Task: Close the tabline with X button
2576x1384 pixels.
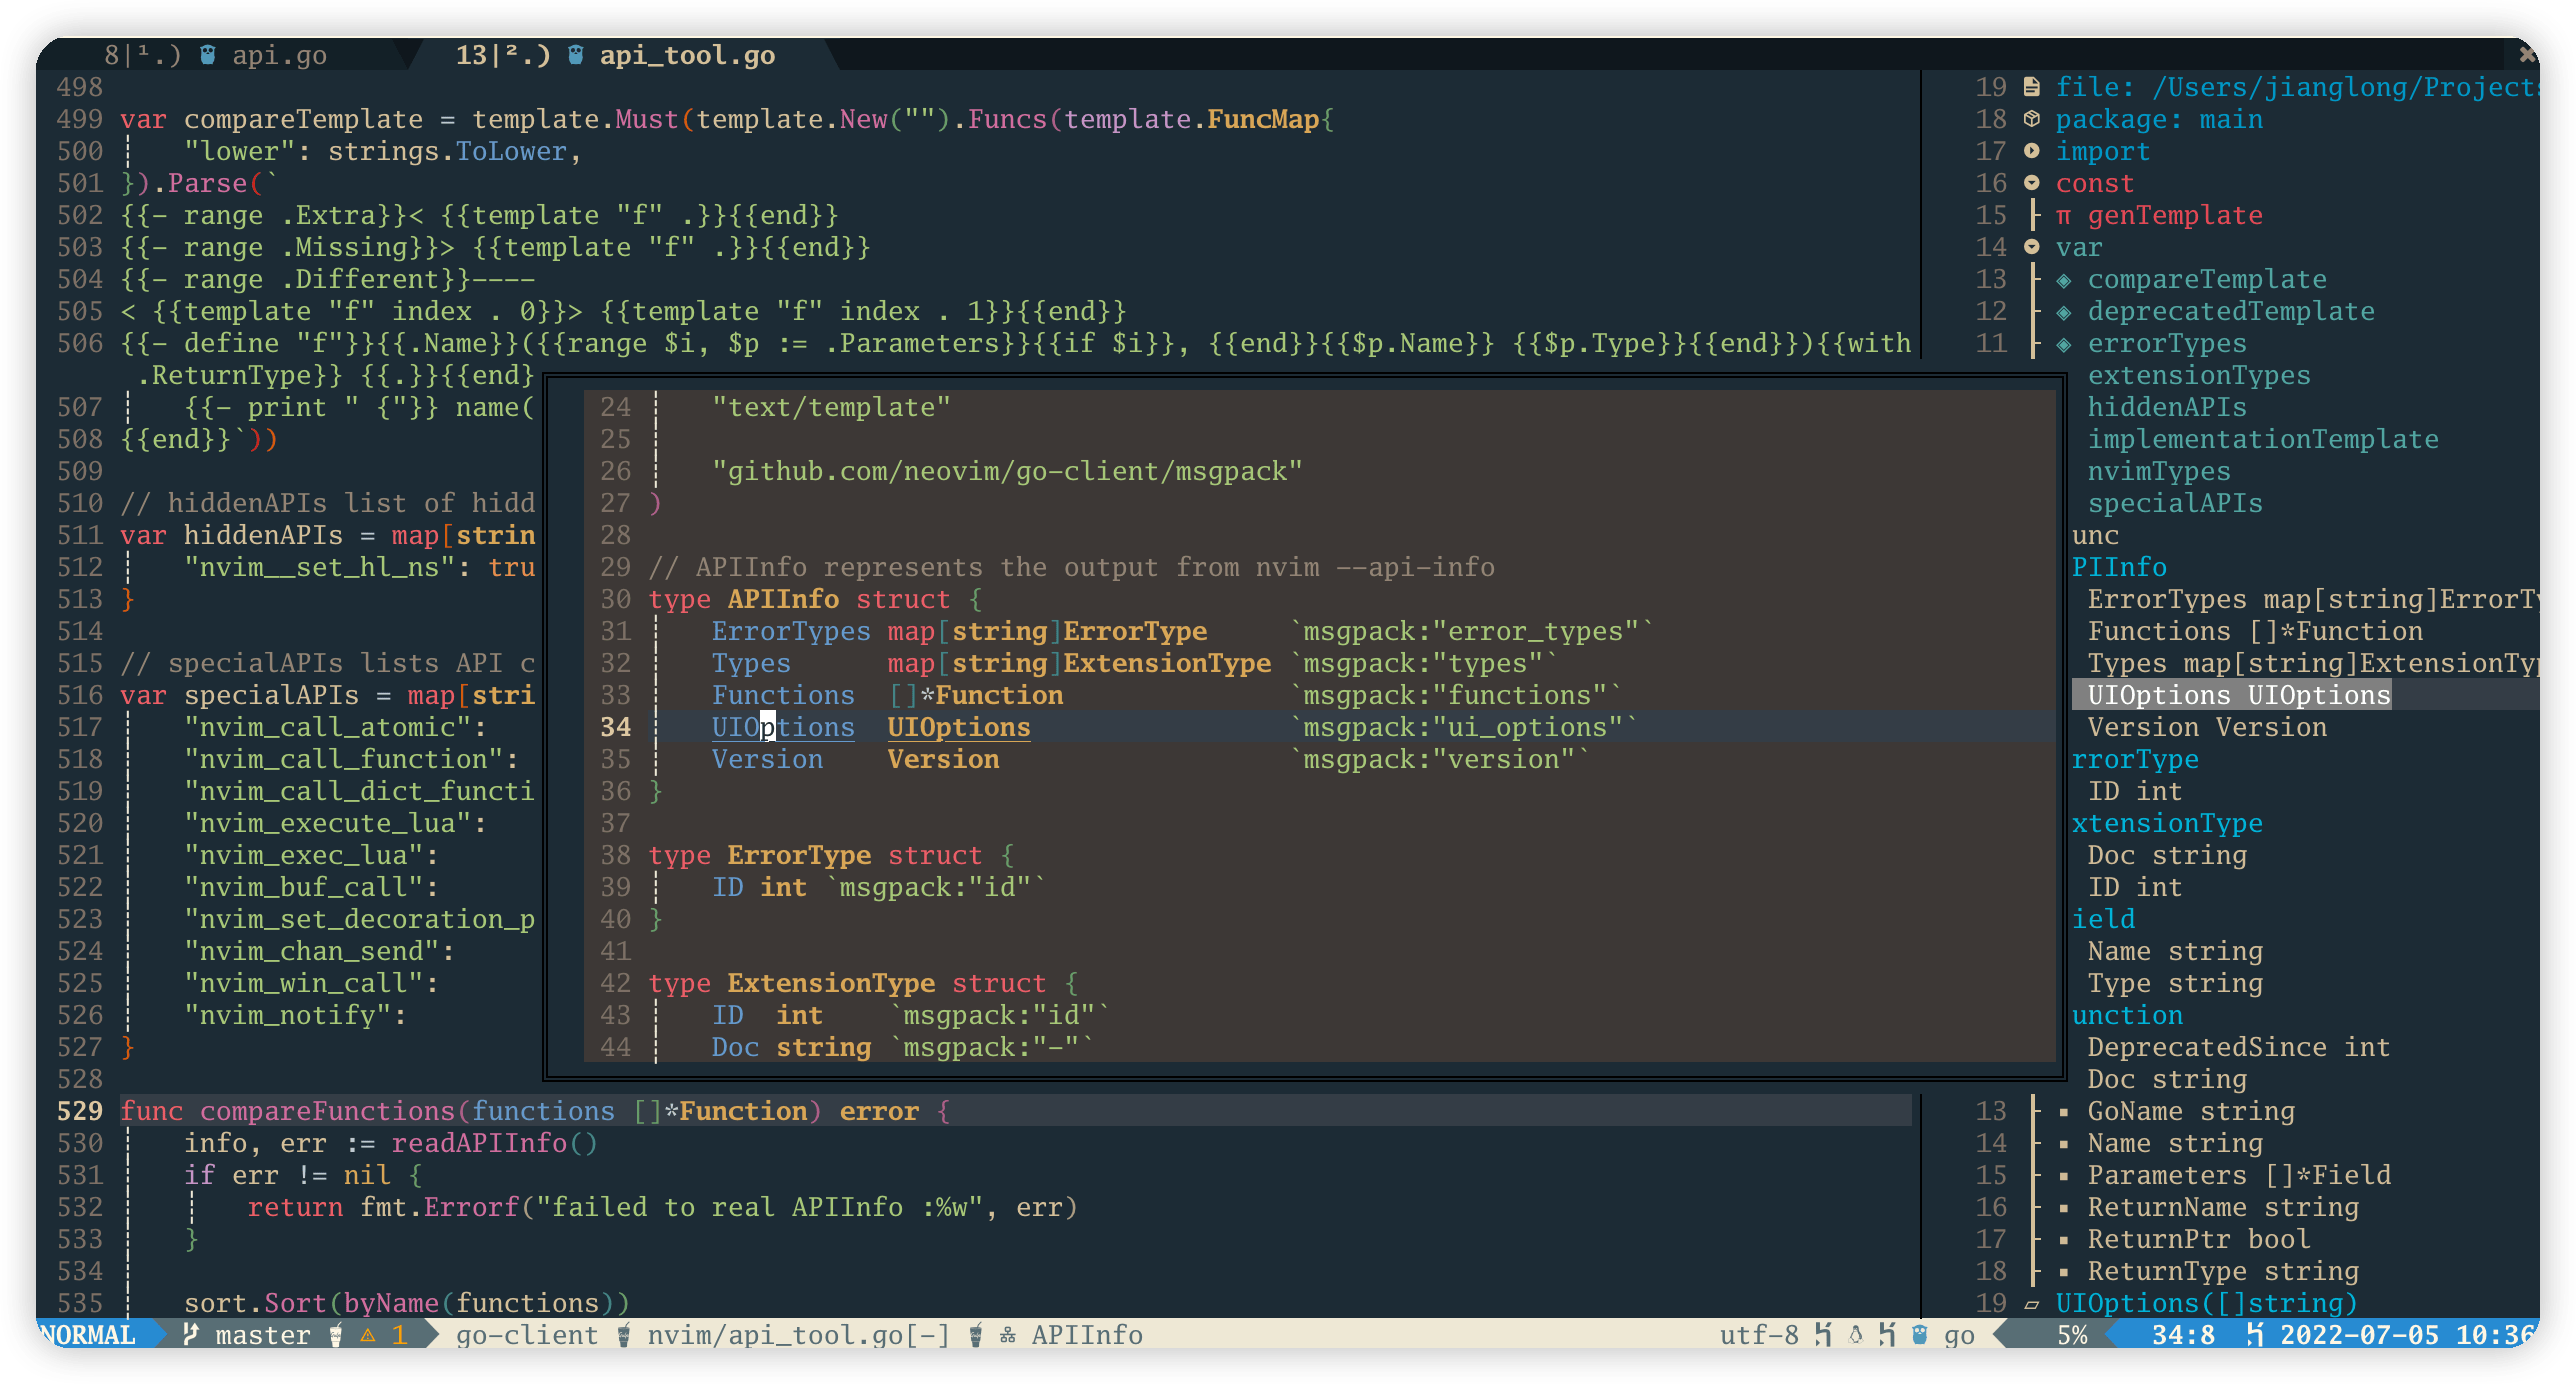Action: pyautogui.click(x=2526, y=54)
